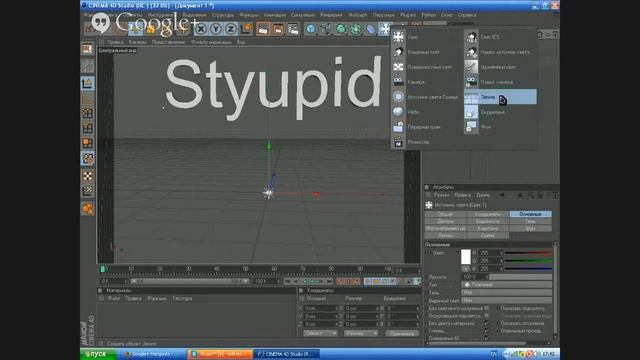This screenshot has width=640, height=360.
Task: Choose the Фон background icon
Action: tap(471, 127)
